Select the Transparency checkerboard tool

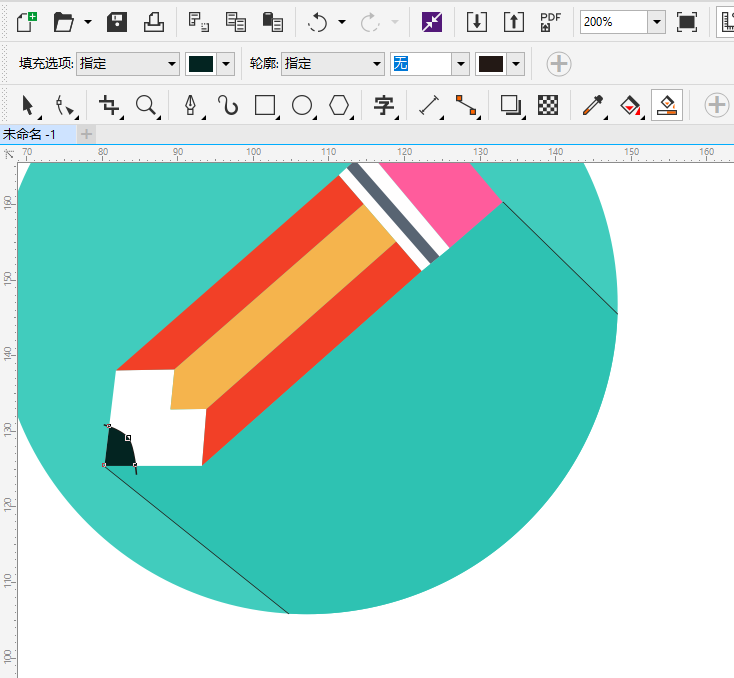point(547,105)
